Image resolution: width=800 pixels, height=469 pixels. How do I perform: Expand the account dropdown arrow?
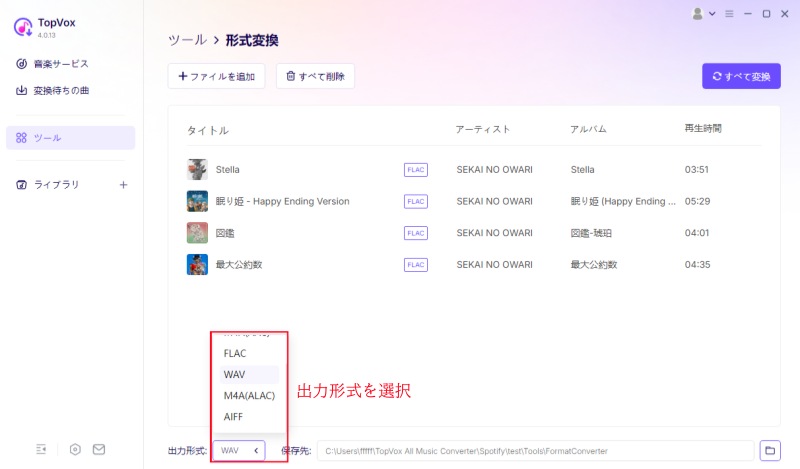(712, 14)
